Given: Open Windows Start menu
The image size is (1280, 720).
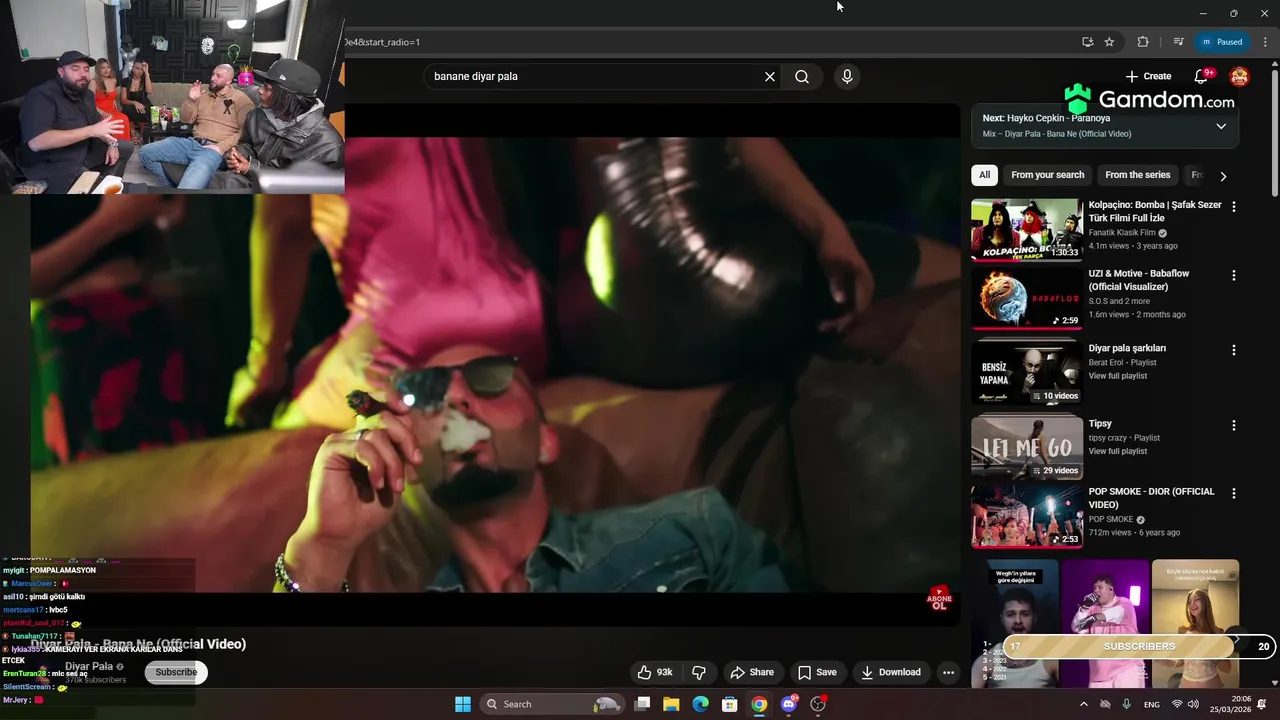Looking at the screenshot, I should (463, 704).
